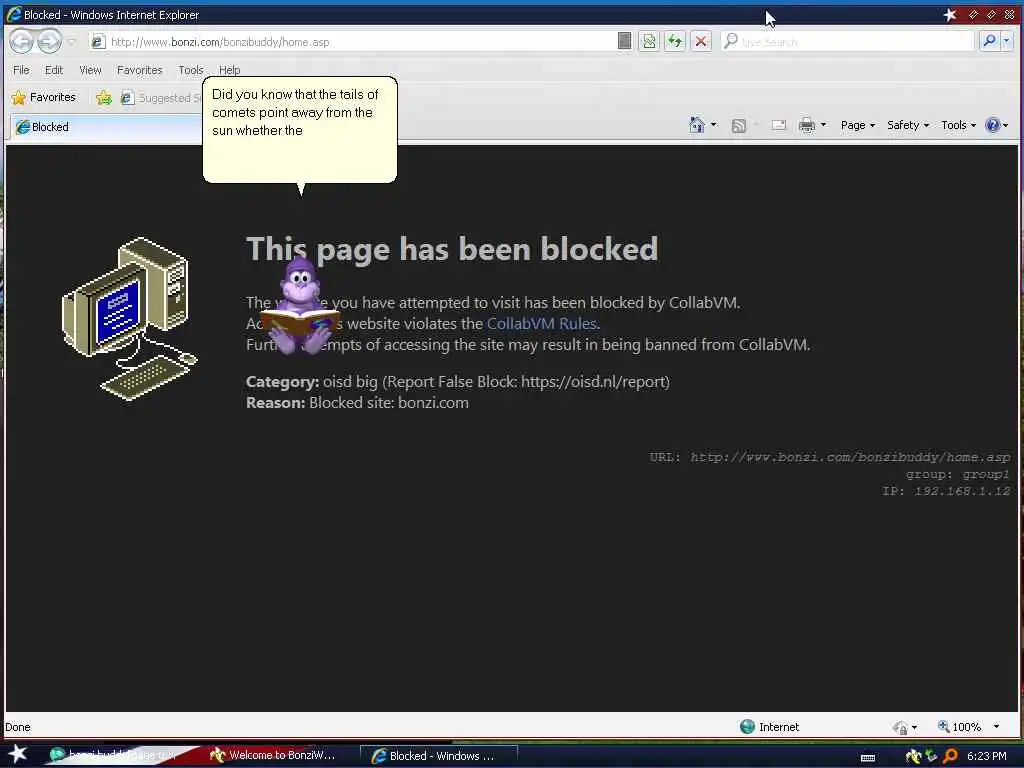
Task: Click the search magnifier button
Action: 989,41
